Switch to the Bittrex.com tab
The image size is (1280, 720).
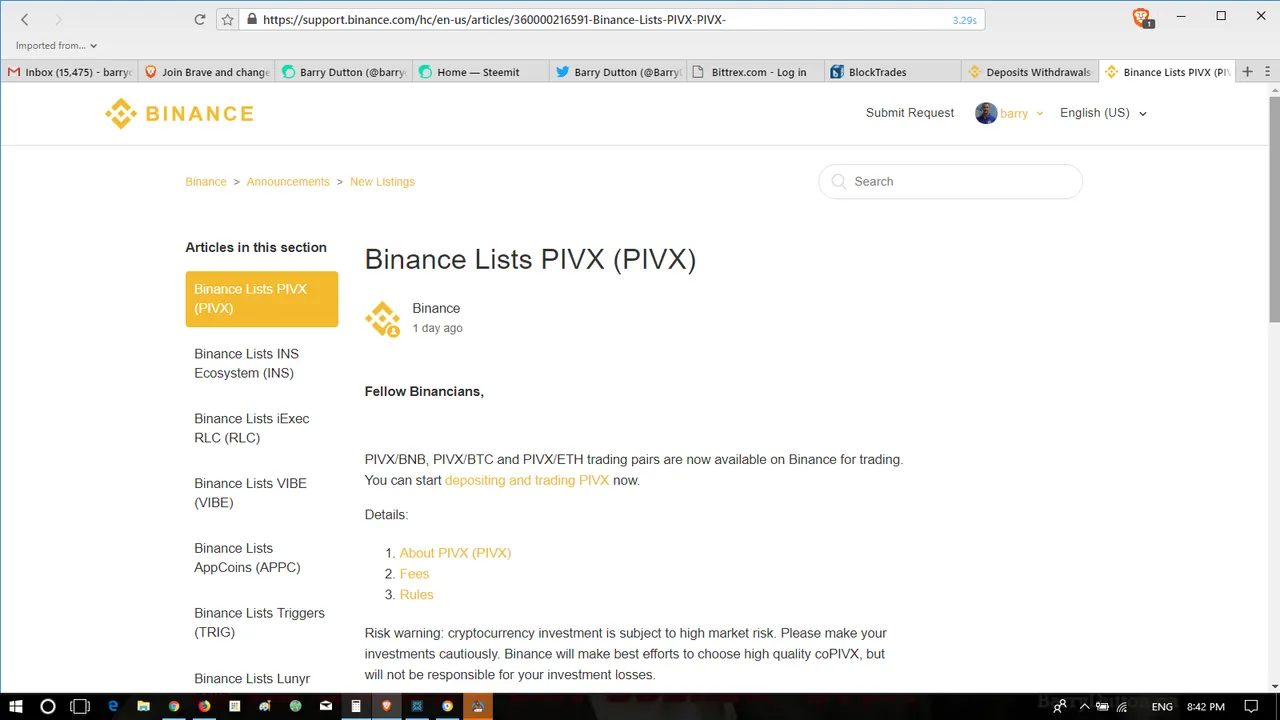756,72
